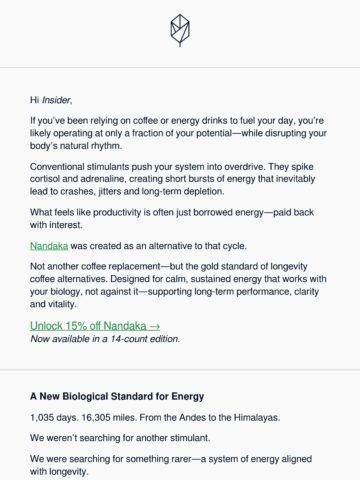Open the green Nandaka hyperlink
Image resolution: width=360 pixels, height=480 pixels.
click(x=49, y=246)
